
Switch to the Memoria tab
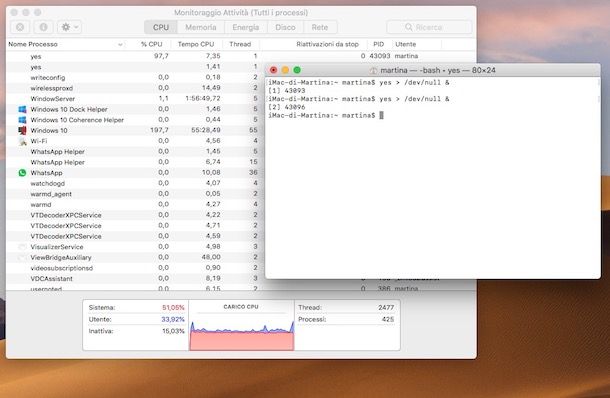pos(201,27)
